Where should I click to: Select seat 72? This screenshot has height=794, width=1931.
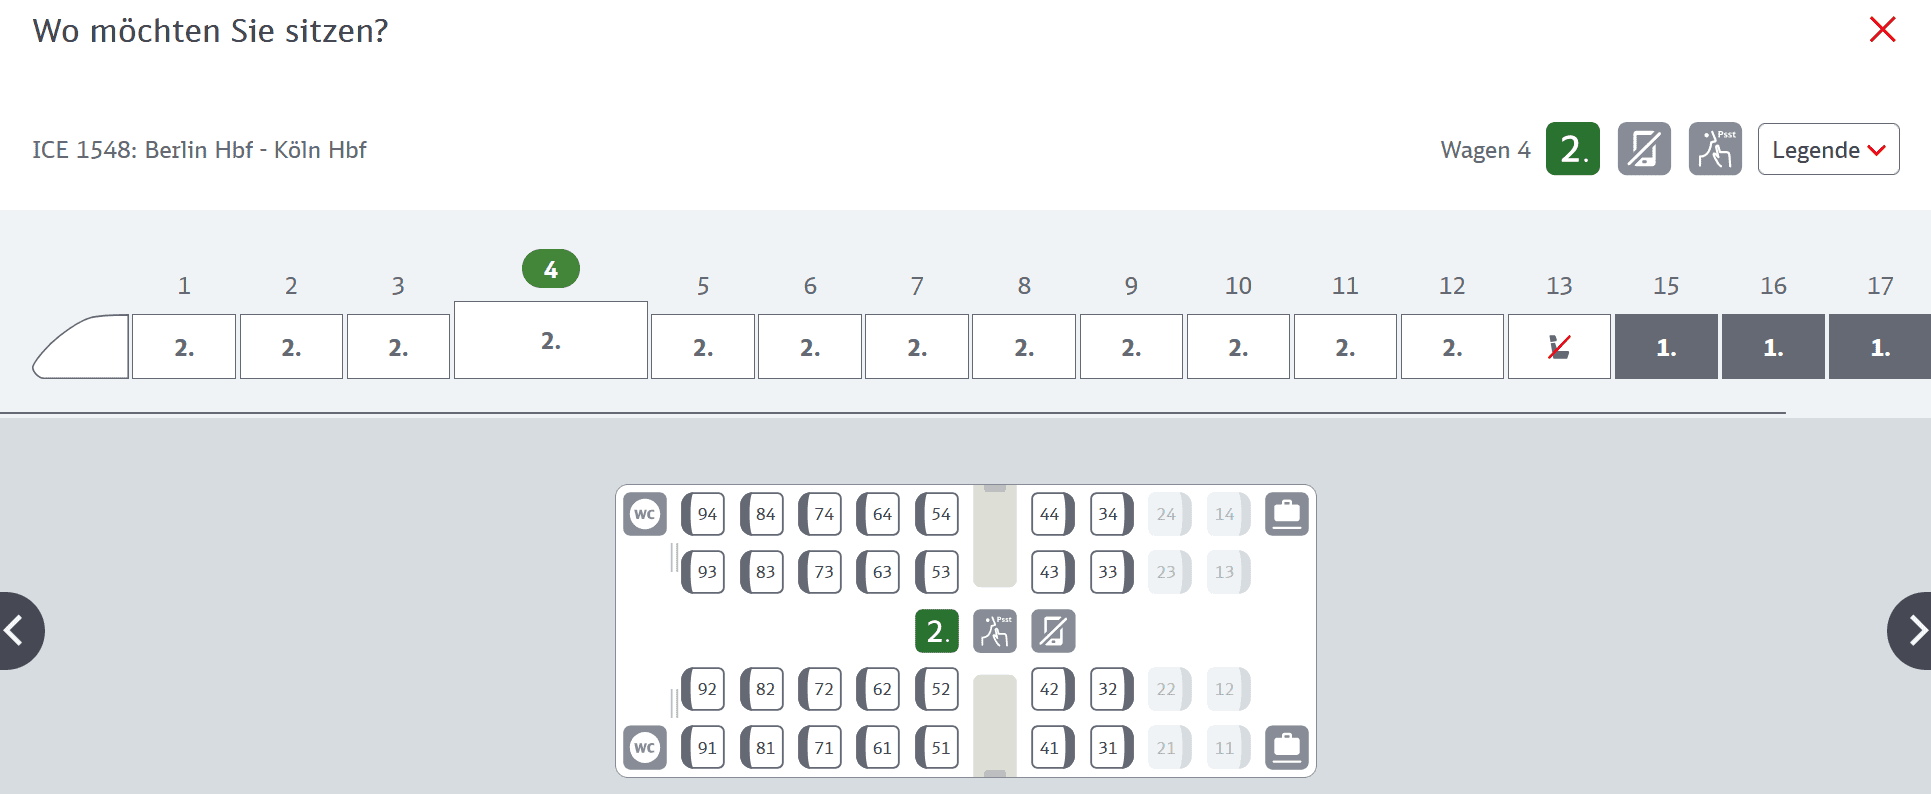(821, 689)
